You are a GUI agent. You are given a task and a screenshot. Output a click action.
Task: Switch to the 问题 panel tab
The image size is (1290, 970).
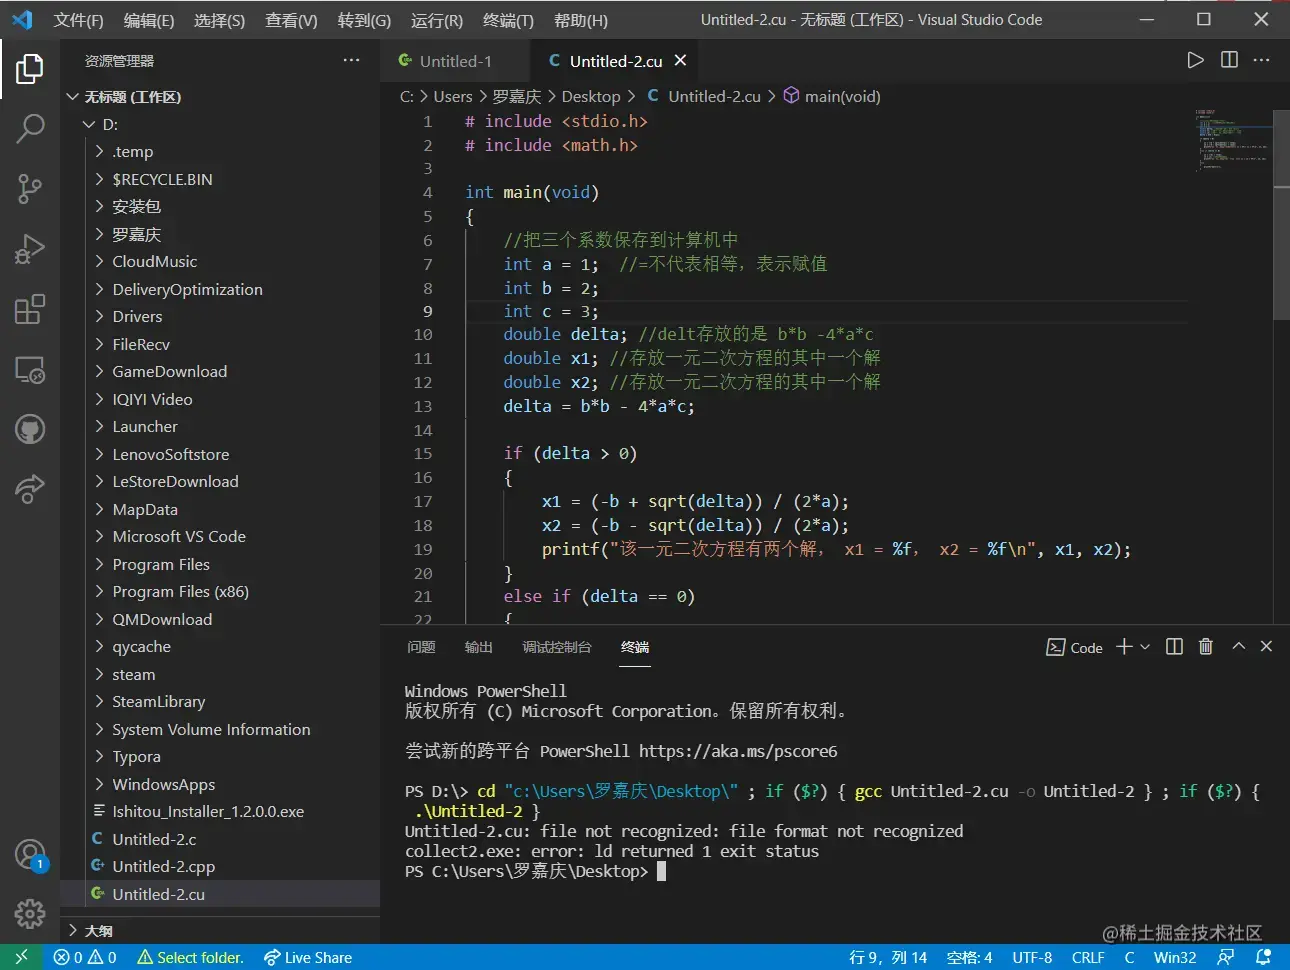[x=421, y=647]
